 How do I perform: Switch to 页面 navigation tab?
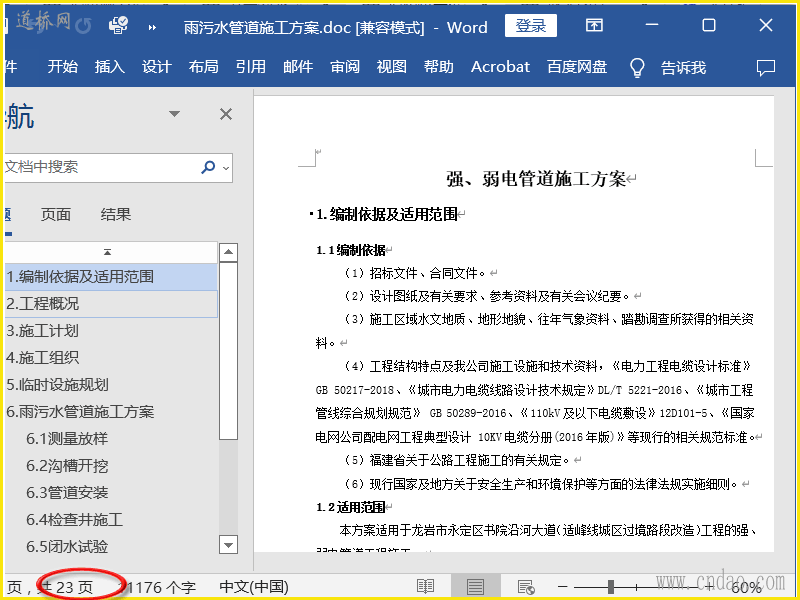[56, 214]
